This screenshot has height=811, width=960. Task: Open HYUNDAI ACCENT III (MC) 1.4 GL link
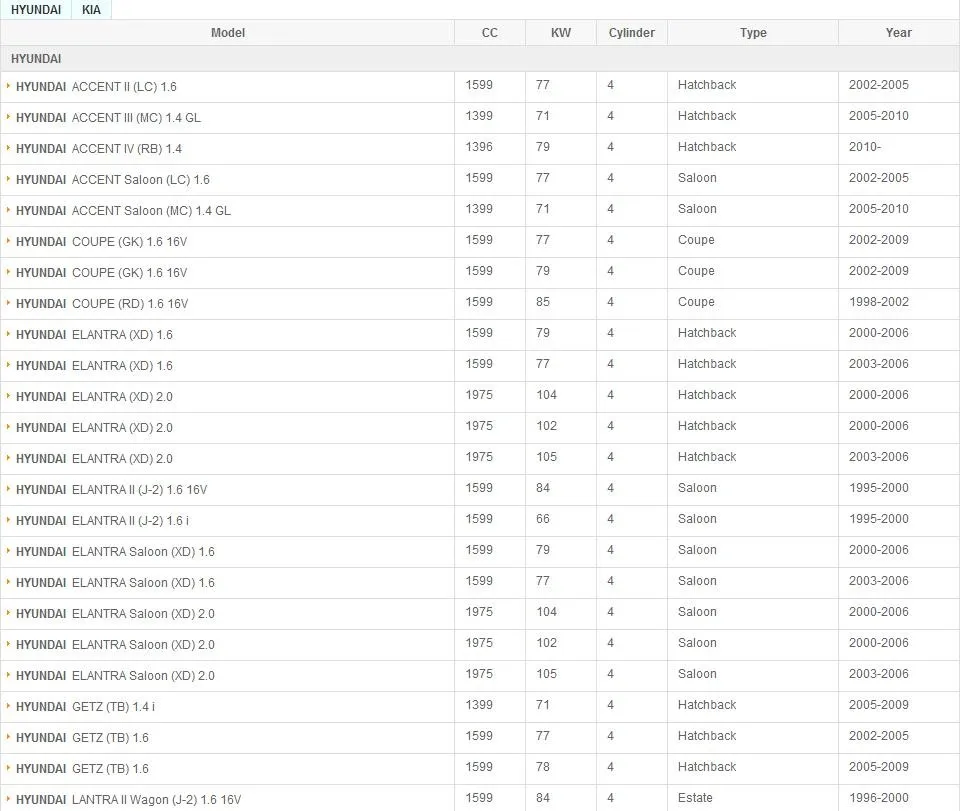[108, 118]
